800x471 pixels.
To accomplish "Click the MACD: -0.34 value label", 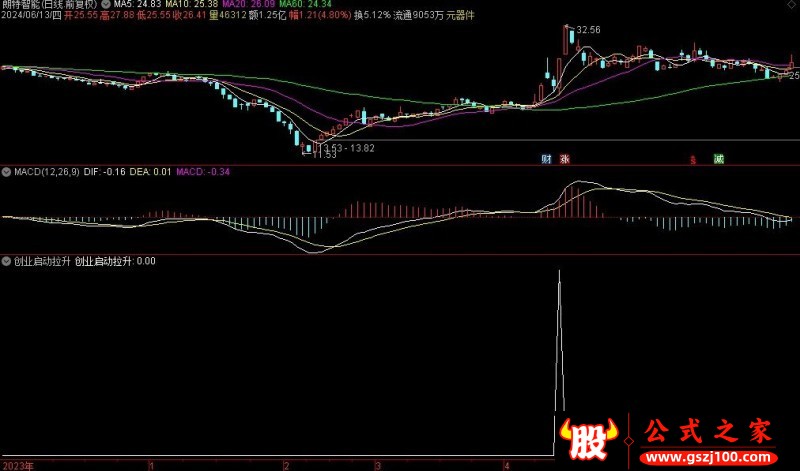I will pyautogui.click(x=203, y=172).
